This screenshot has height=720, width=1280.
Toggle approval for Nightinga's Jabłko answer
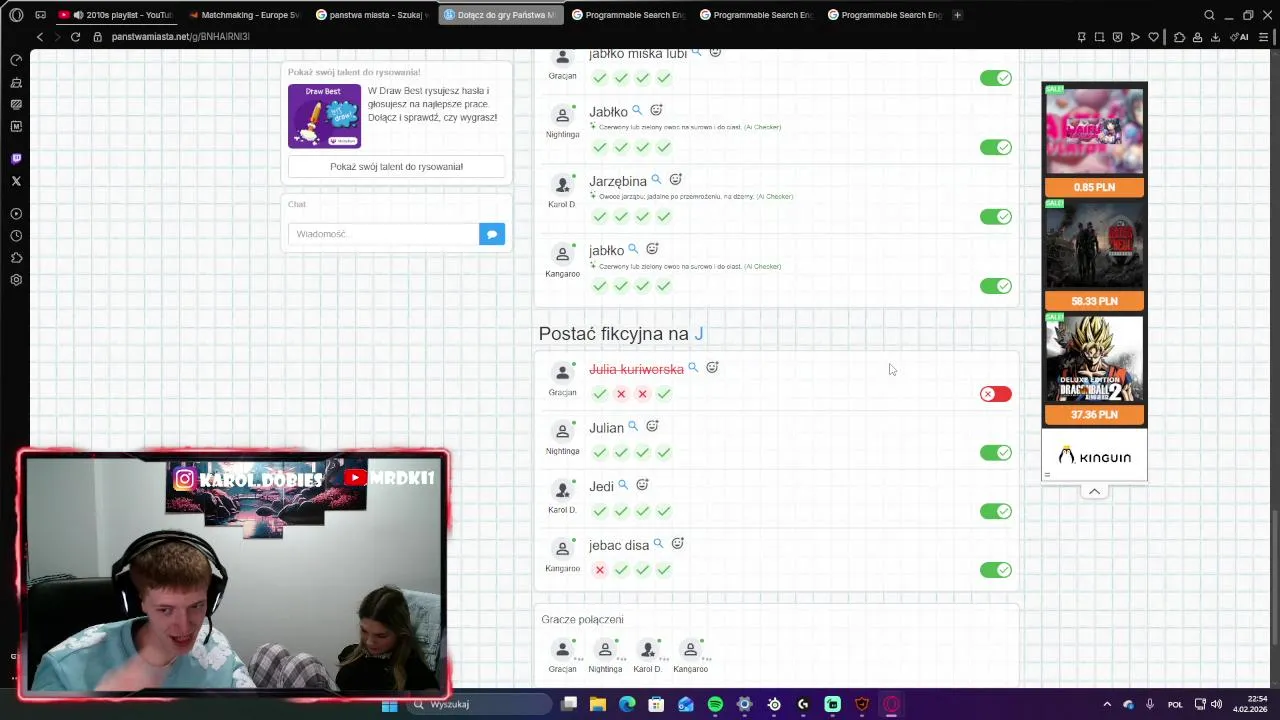[996, 147]
